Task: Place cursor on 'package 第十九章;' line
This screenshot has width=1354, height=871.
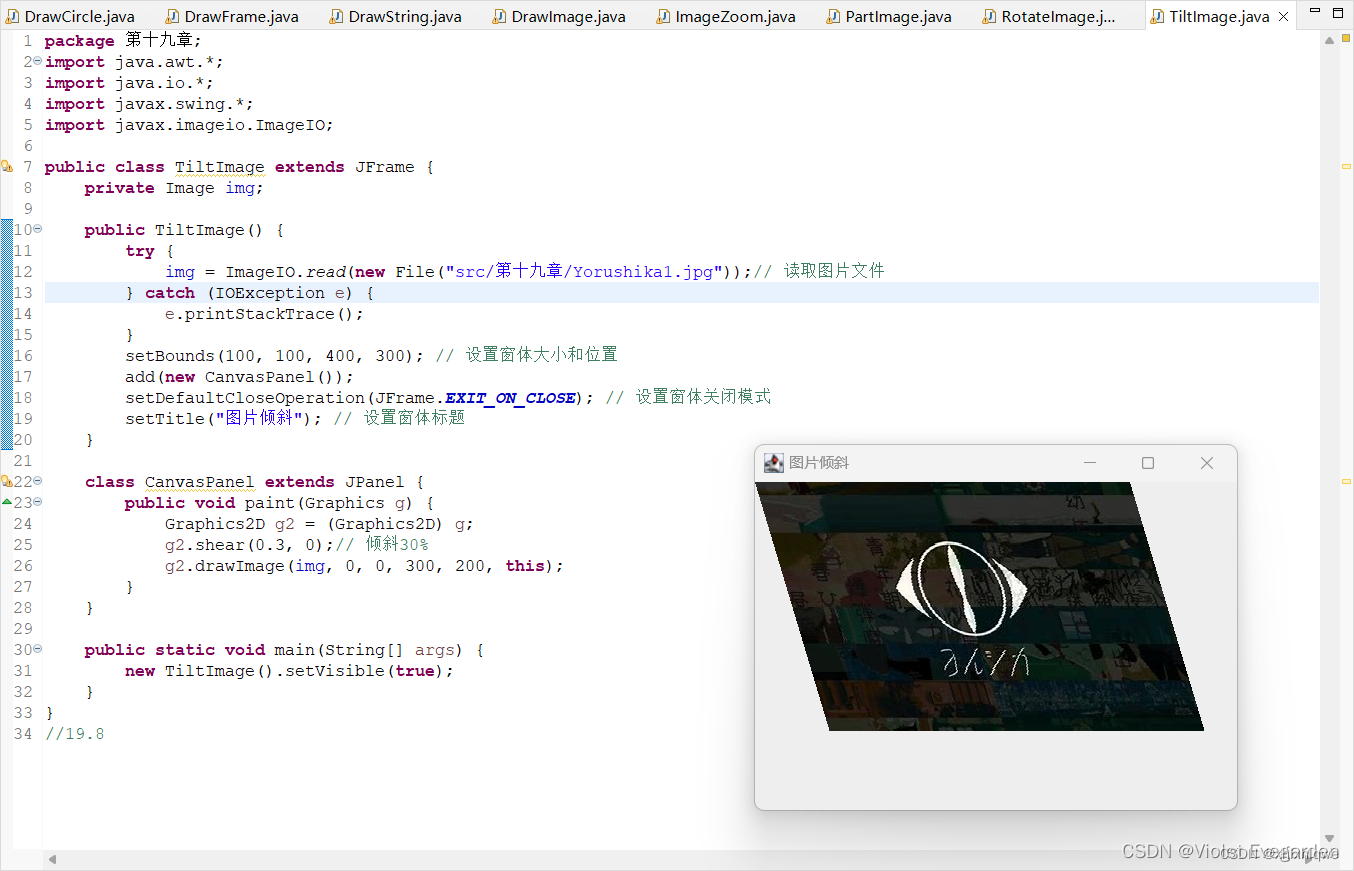Action: pyautogui.click(x=123, y=41)
